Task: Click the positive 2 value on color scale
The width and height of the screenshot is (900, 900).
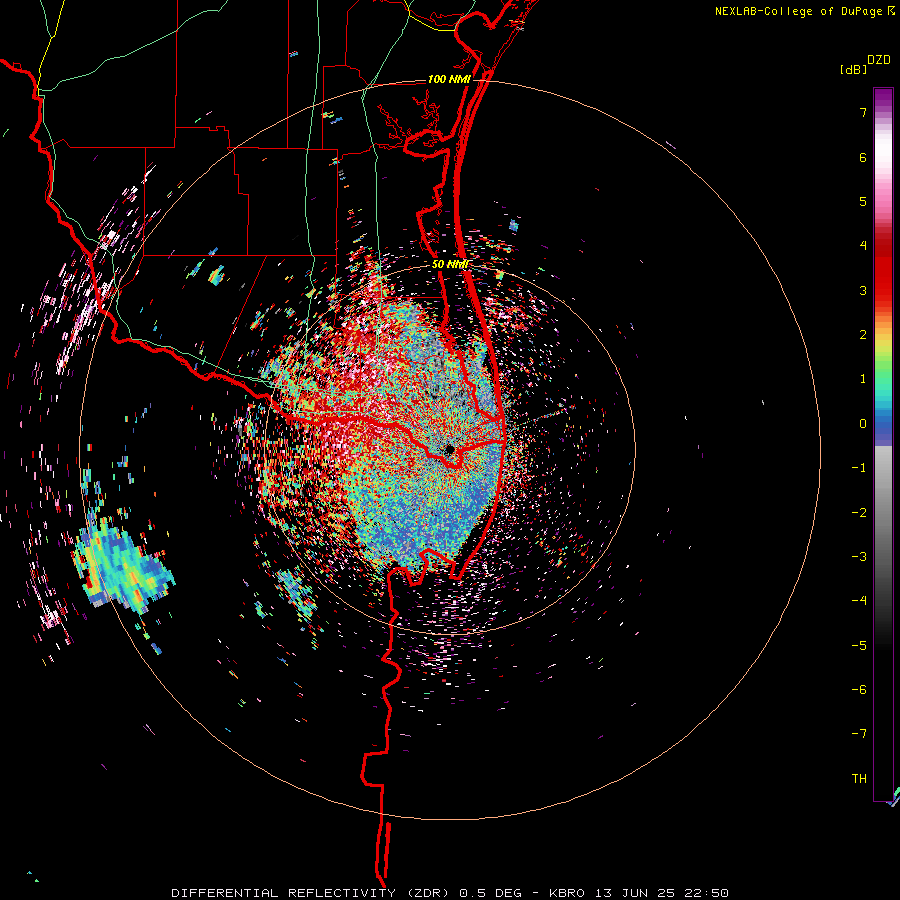Action: 863,335
